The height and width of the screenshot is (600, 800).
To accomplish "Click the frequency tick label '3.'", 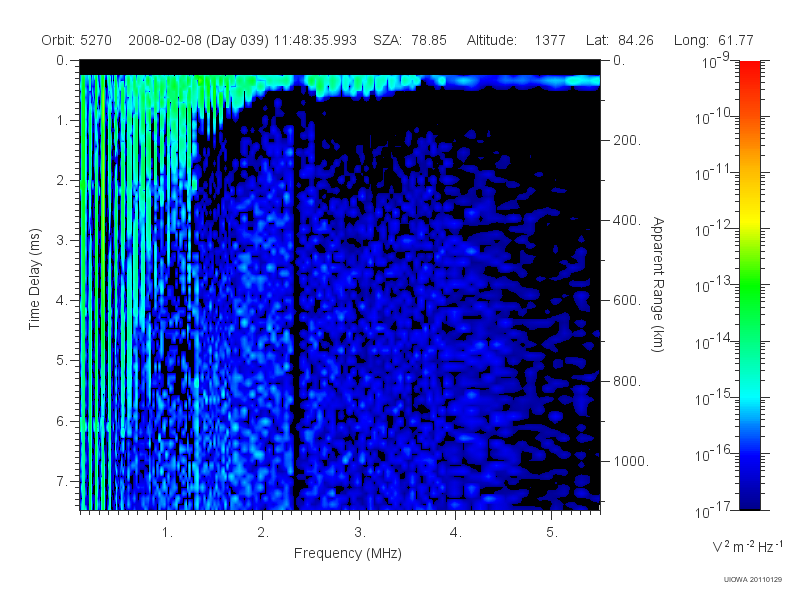I will [x=360, y=533].
